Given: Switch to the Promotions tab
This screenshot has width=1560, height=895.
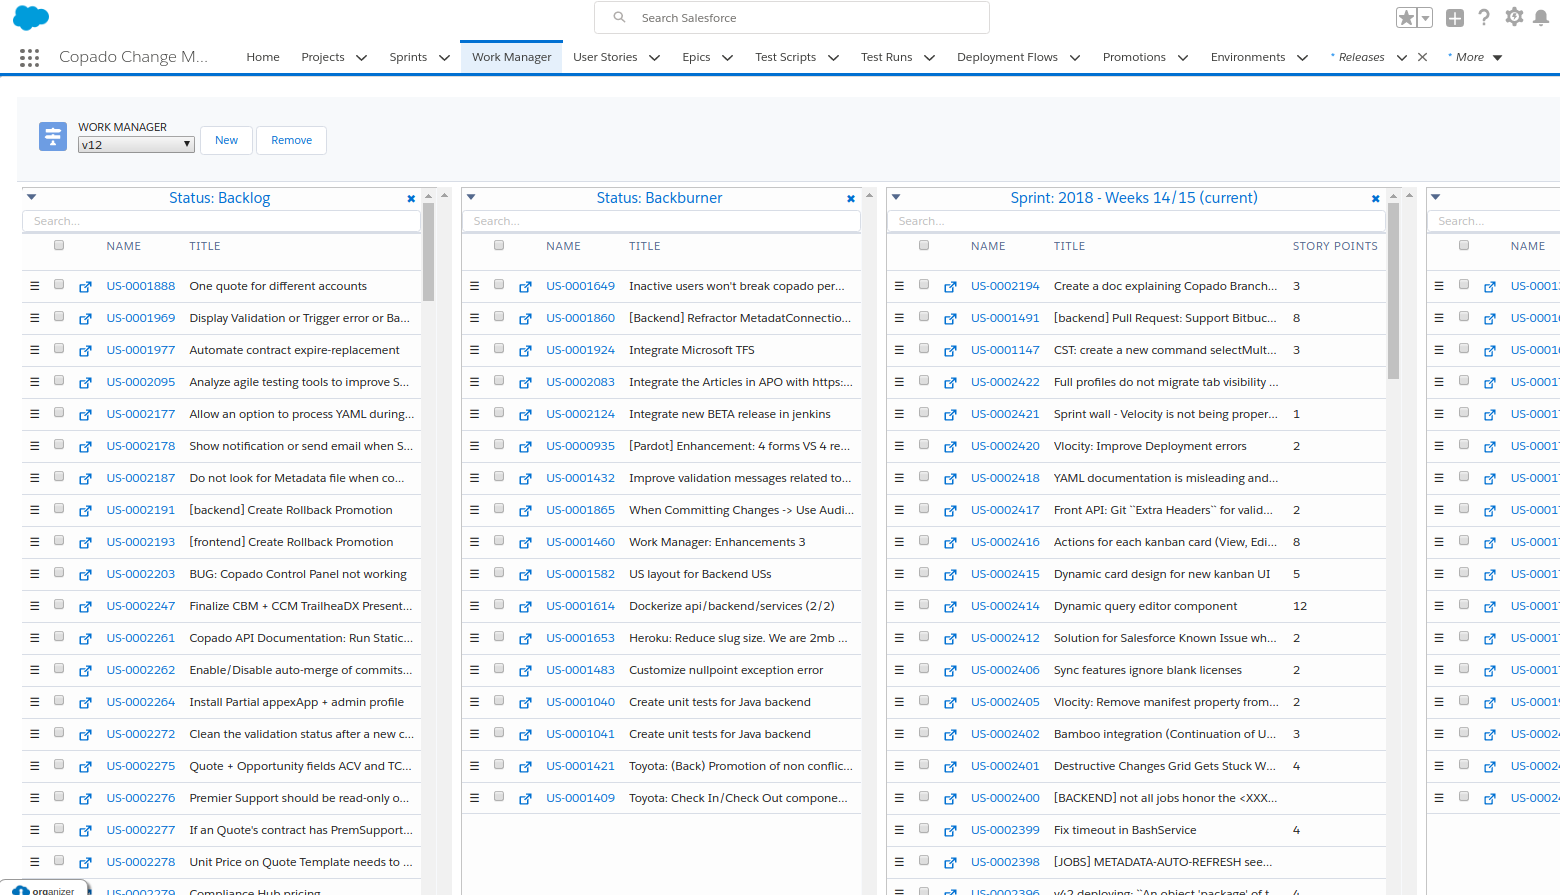Looking at the screenshot, I should pos(1134,57).
